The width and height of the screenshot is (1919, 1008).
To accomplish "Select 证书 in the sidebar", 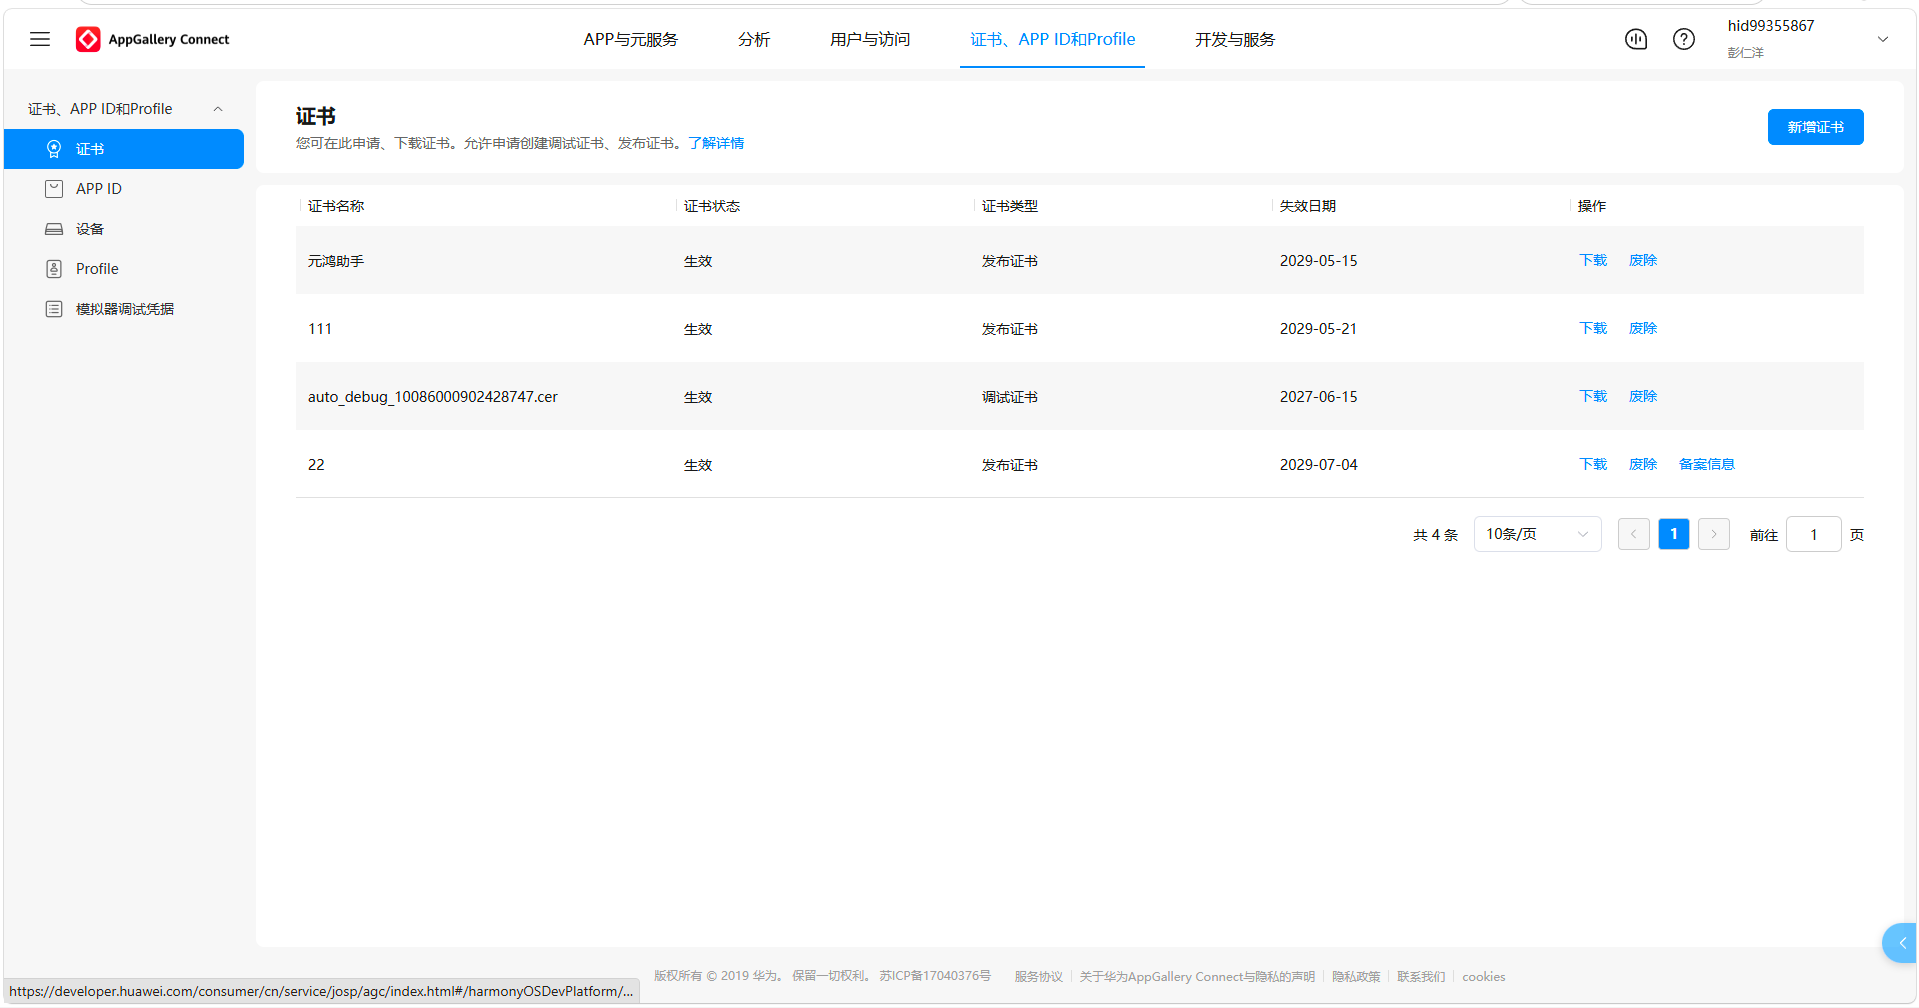I will 124,149.
